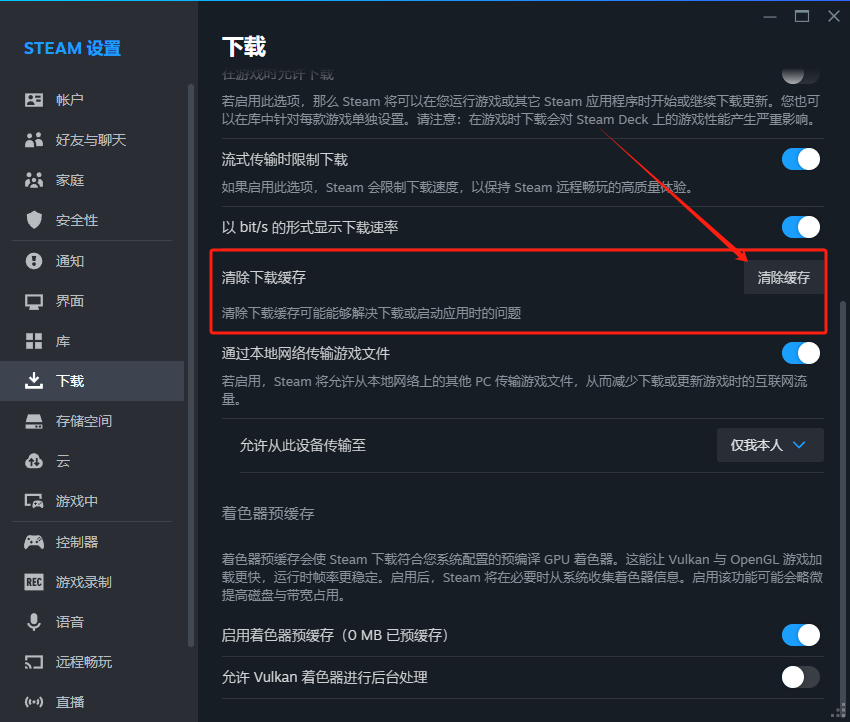
Task: Click the Friends and Chat people icon
Action: 34,140
